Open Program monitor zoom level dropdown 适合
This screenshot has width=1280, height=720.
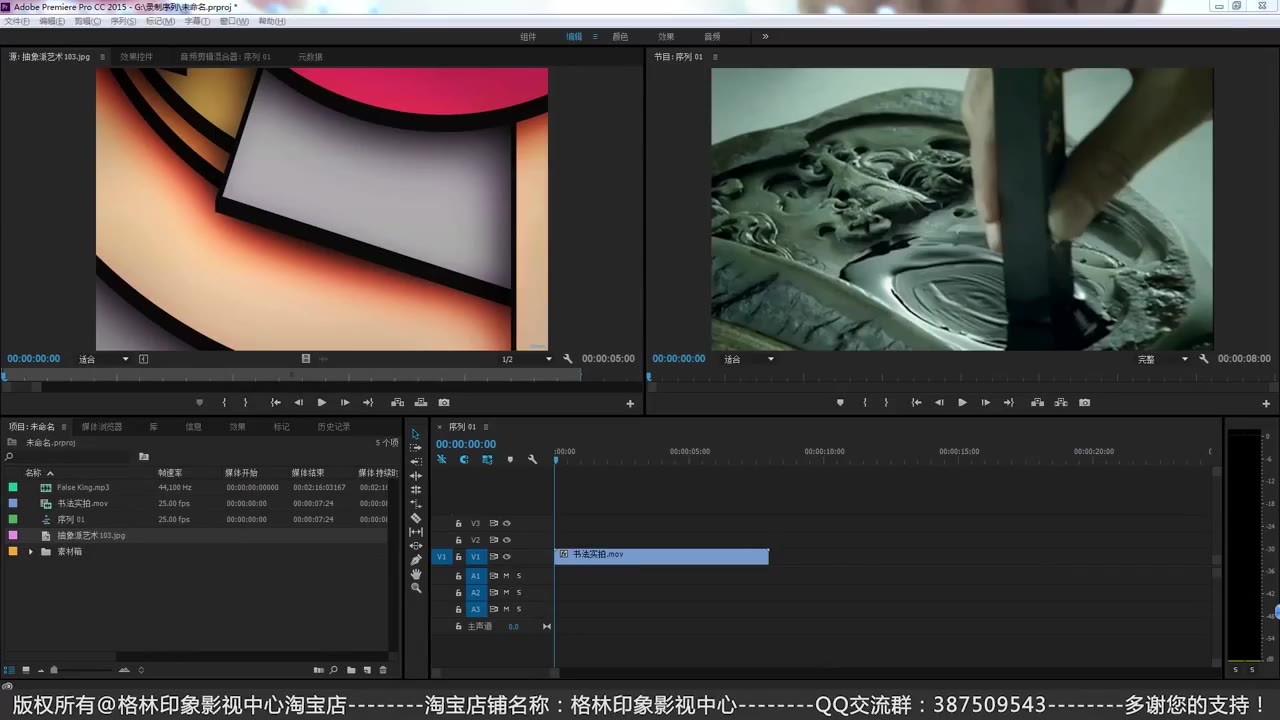coord(749,359)
